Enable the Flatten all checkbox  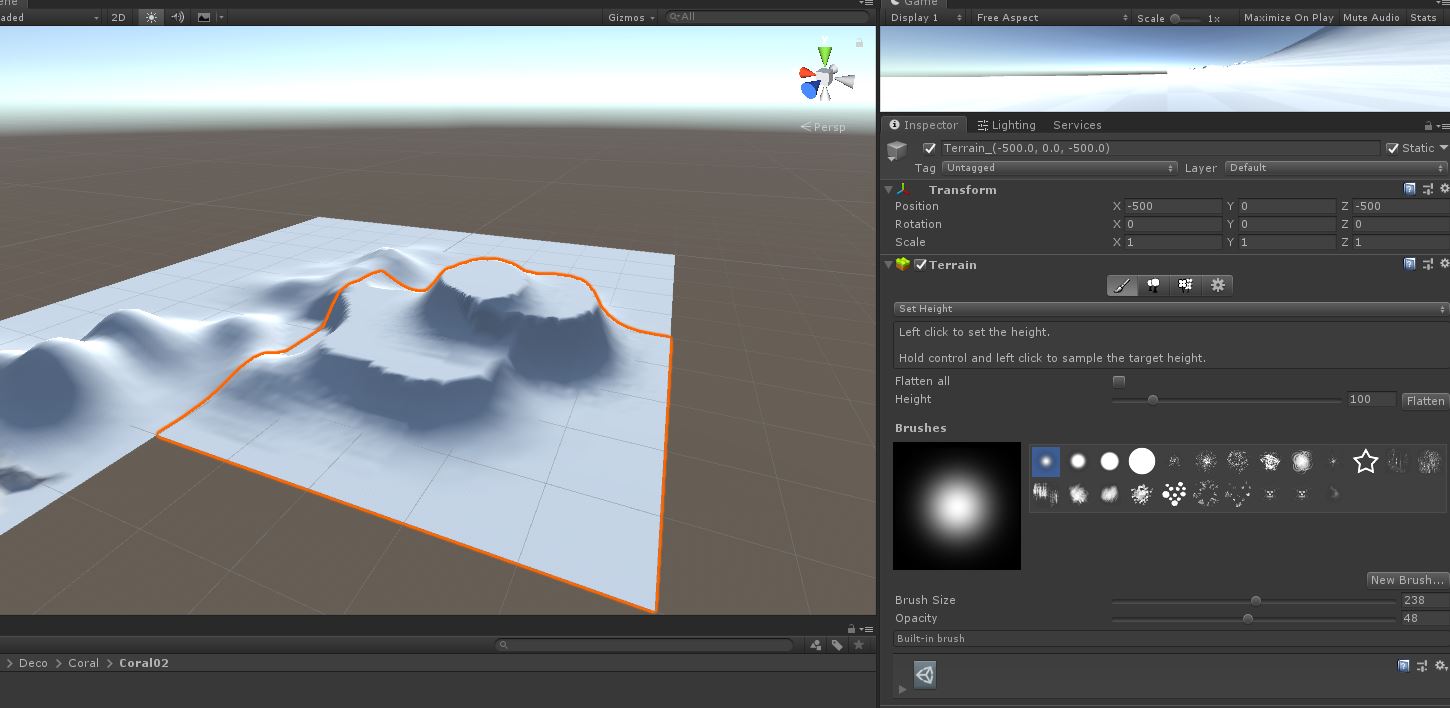pyautogui.click(x=1119, y=381)
